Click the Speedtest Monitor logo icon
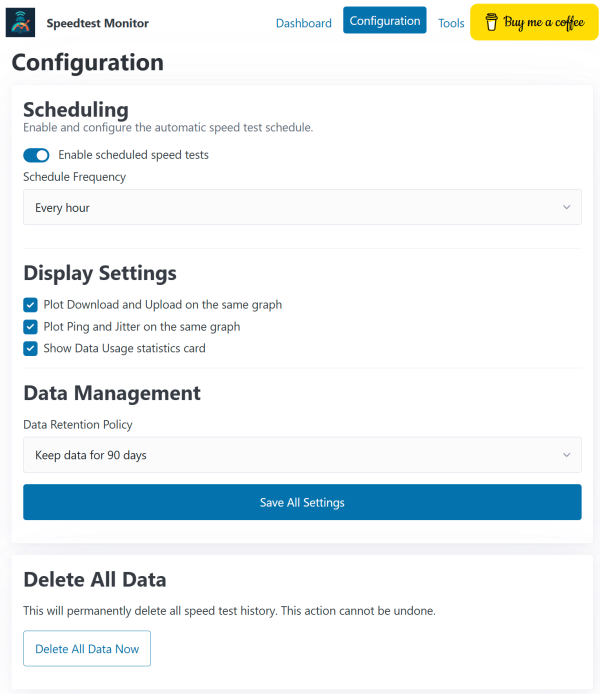The height and width of the screenshot is (694, 600). tap(20, 23)
